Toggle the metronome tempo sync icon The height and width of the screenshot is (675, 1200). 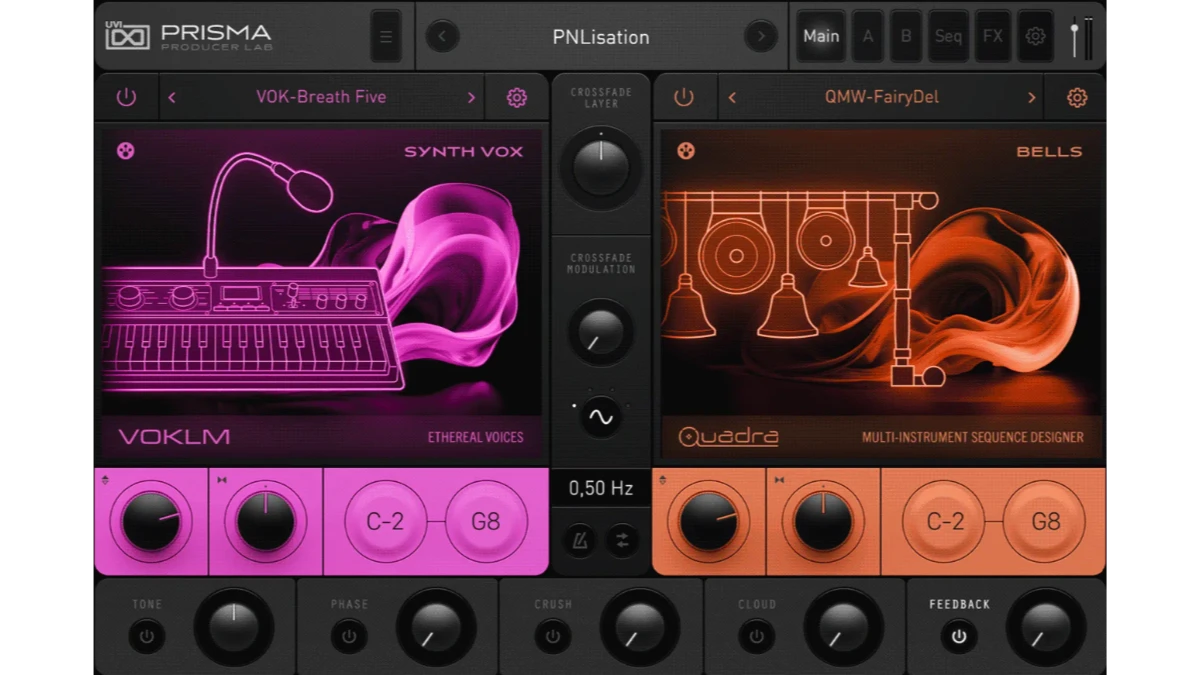click(x=580, y=540)
